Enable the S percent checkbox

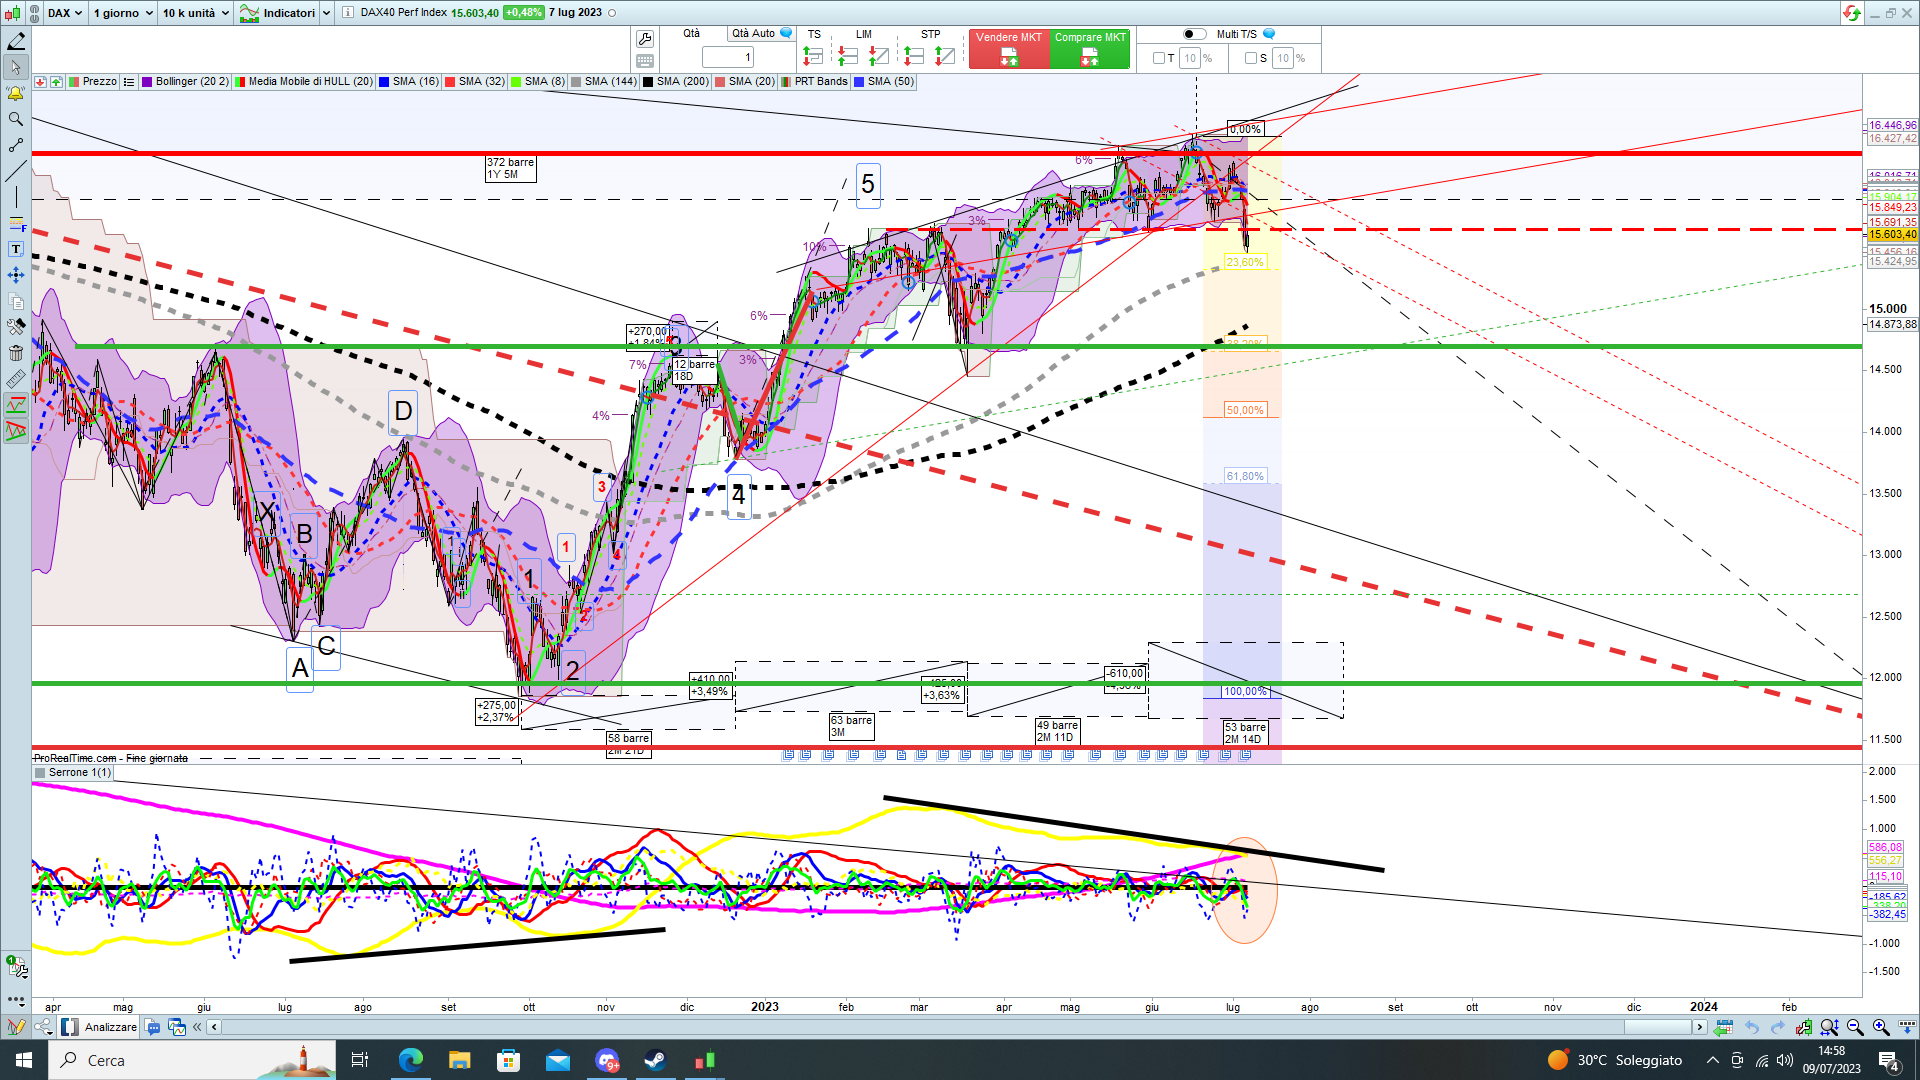click(x=1251, y=58)
